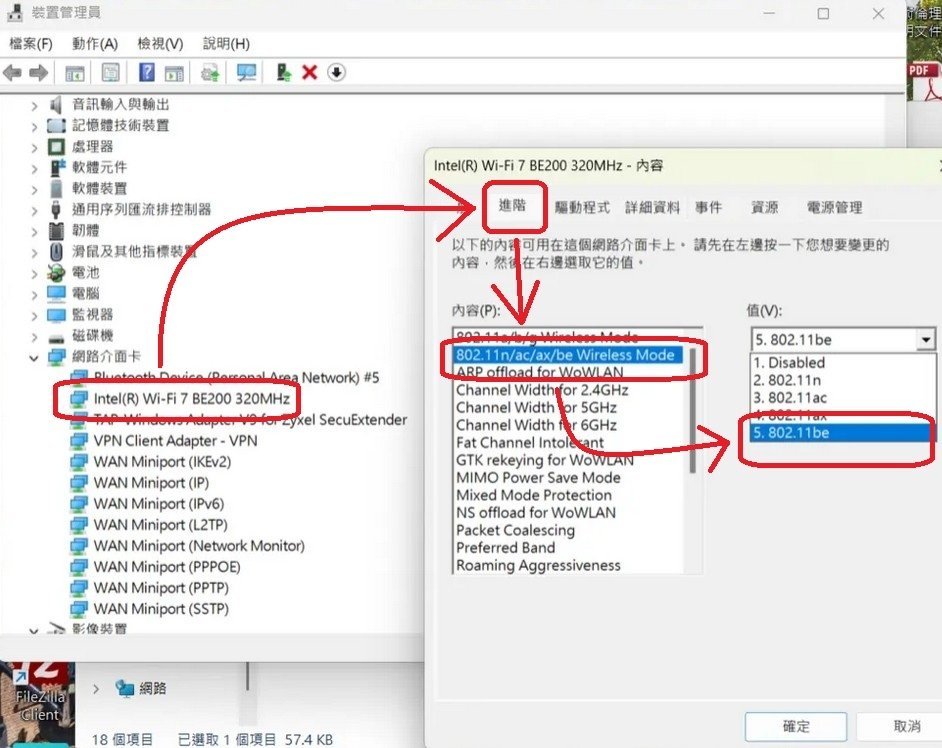The height and width of the screenshot is (748, 942).
Task: Click the speaker icon beside 音訊輸入與輸出
Action: [56, 105]
